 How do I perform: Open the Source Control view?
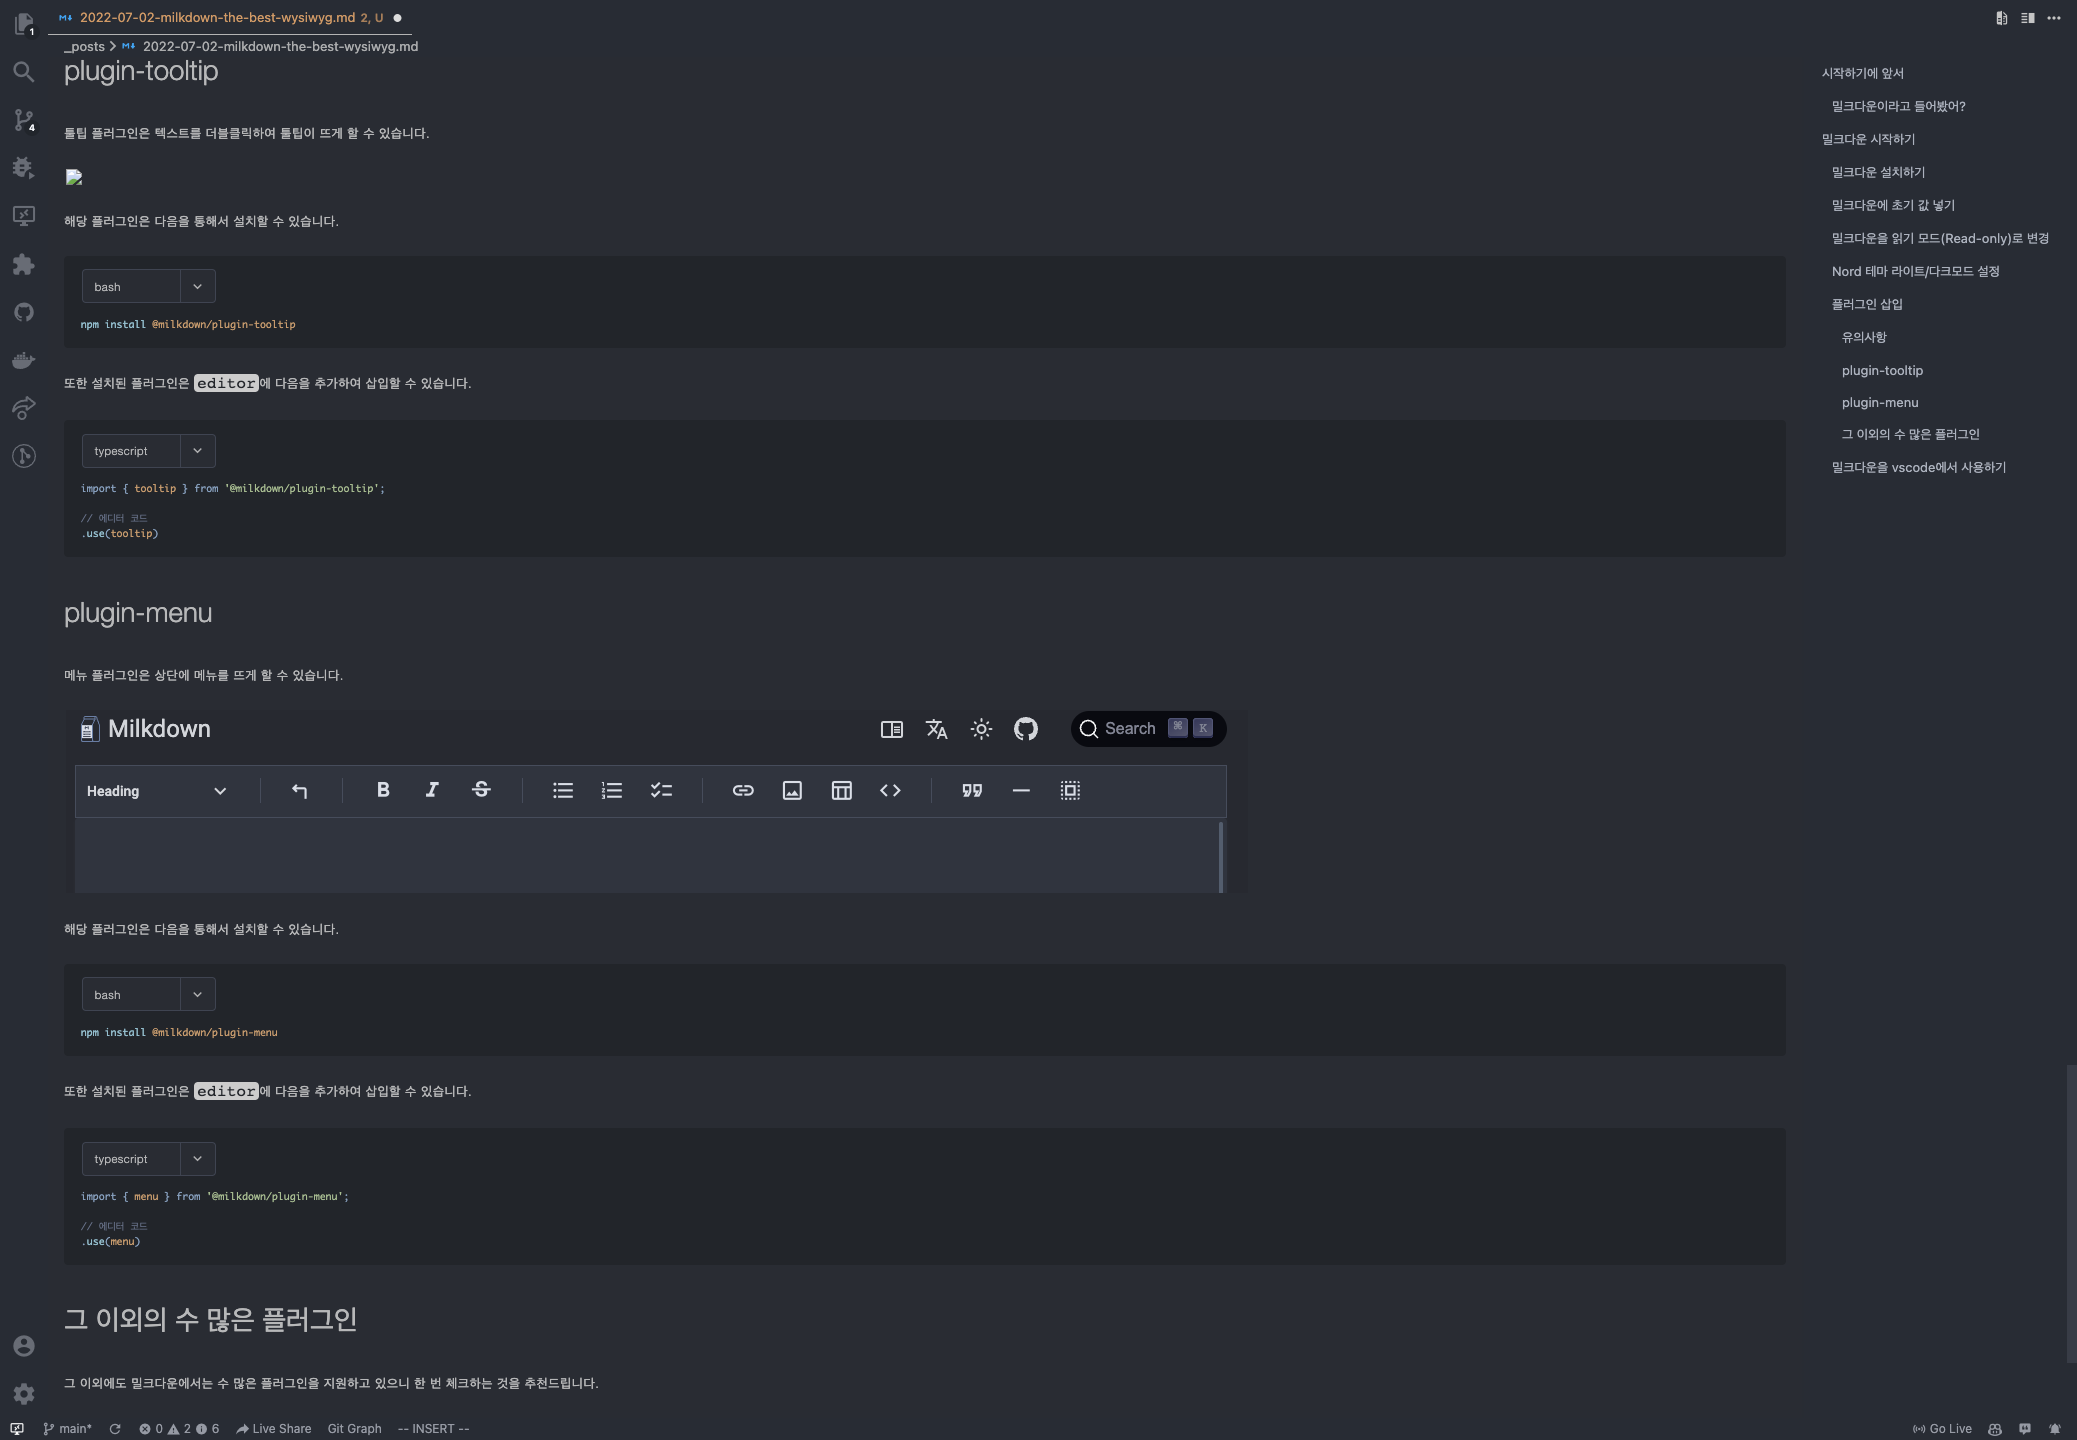click(24, 120)
